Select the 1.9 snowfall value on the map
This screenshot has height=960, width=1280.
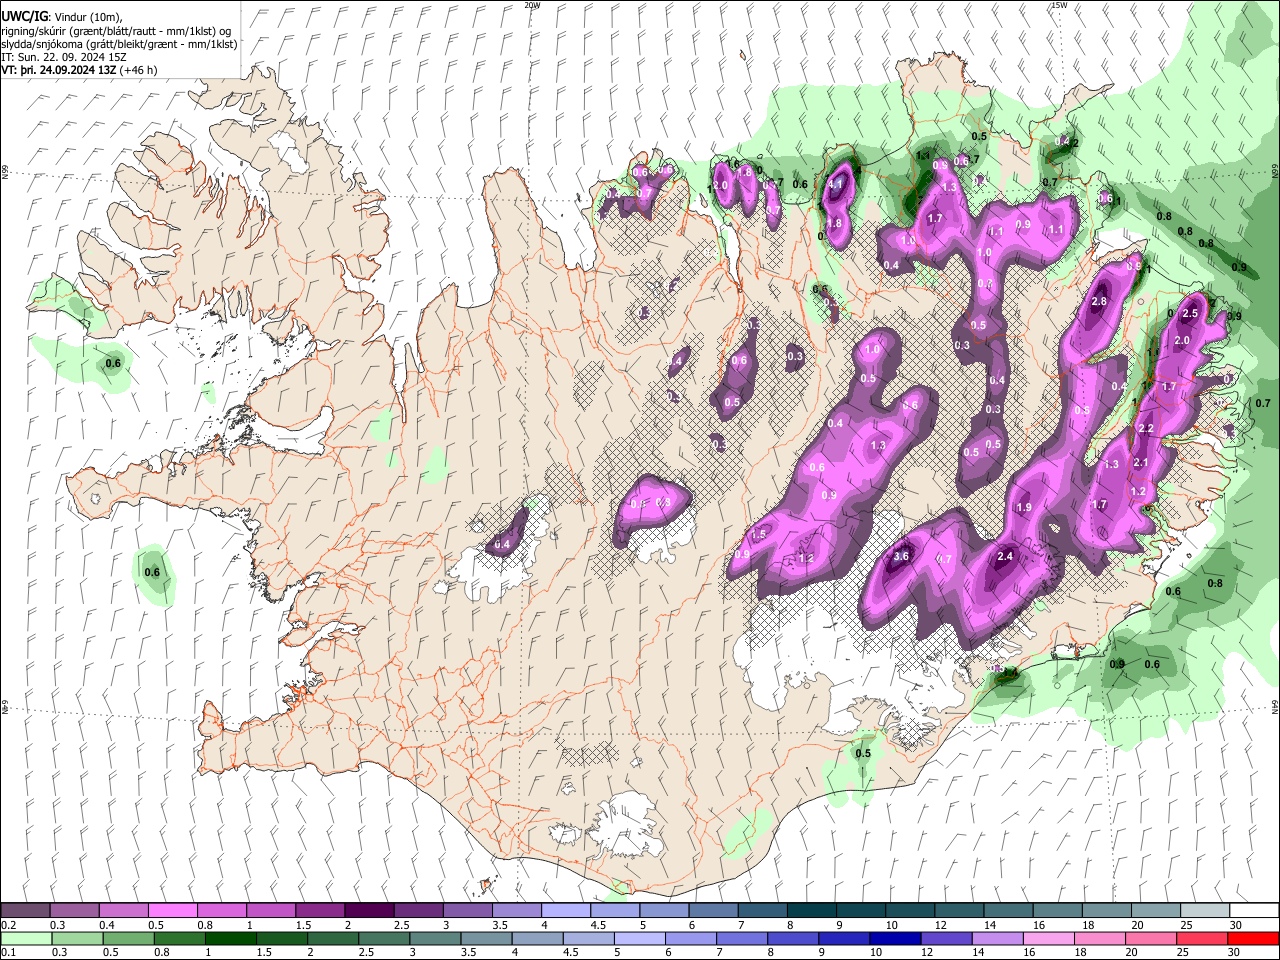pos(1024,508)
